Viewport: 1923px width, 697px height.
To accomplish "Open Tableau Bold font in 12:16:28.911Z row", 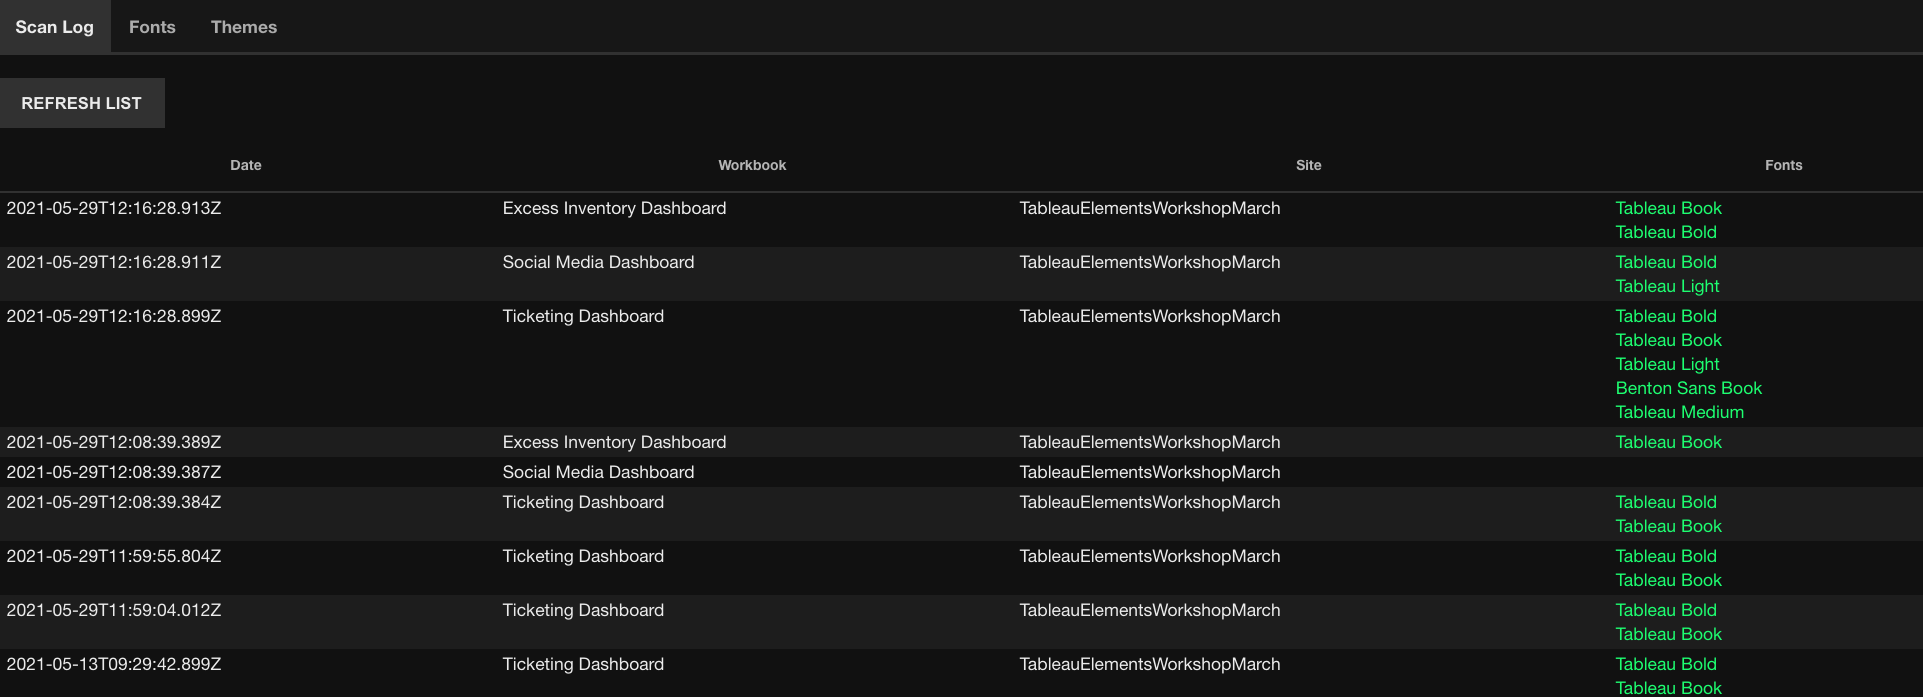I will (1666, 262).
